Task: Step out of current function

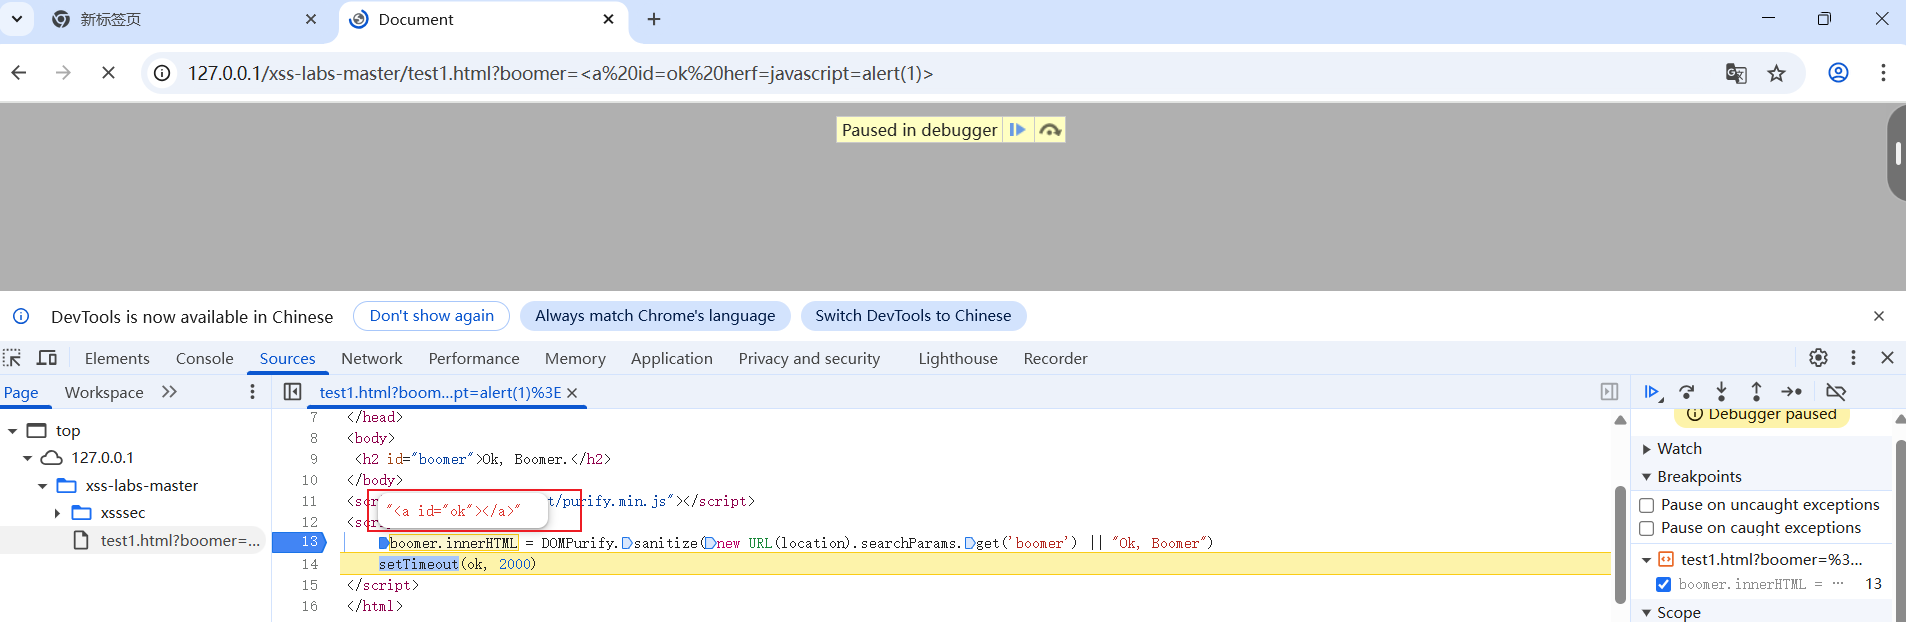Action: tap(1756, 392)
